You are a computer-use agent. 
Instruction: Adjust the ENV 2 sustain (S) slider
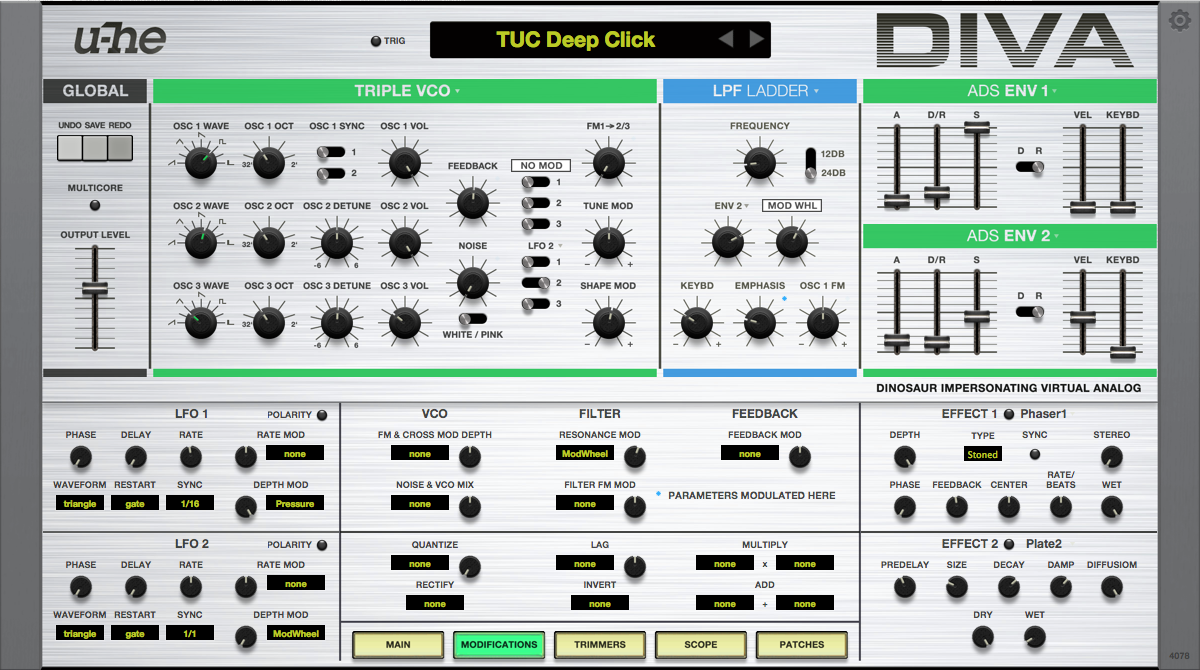pos(977,317)
